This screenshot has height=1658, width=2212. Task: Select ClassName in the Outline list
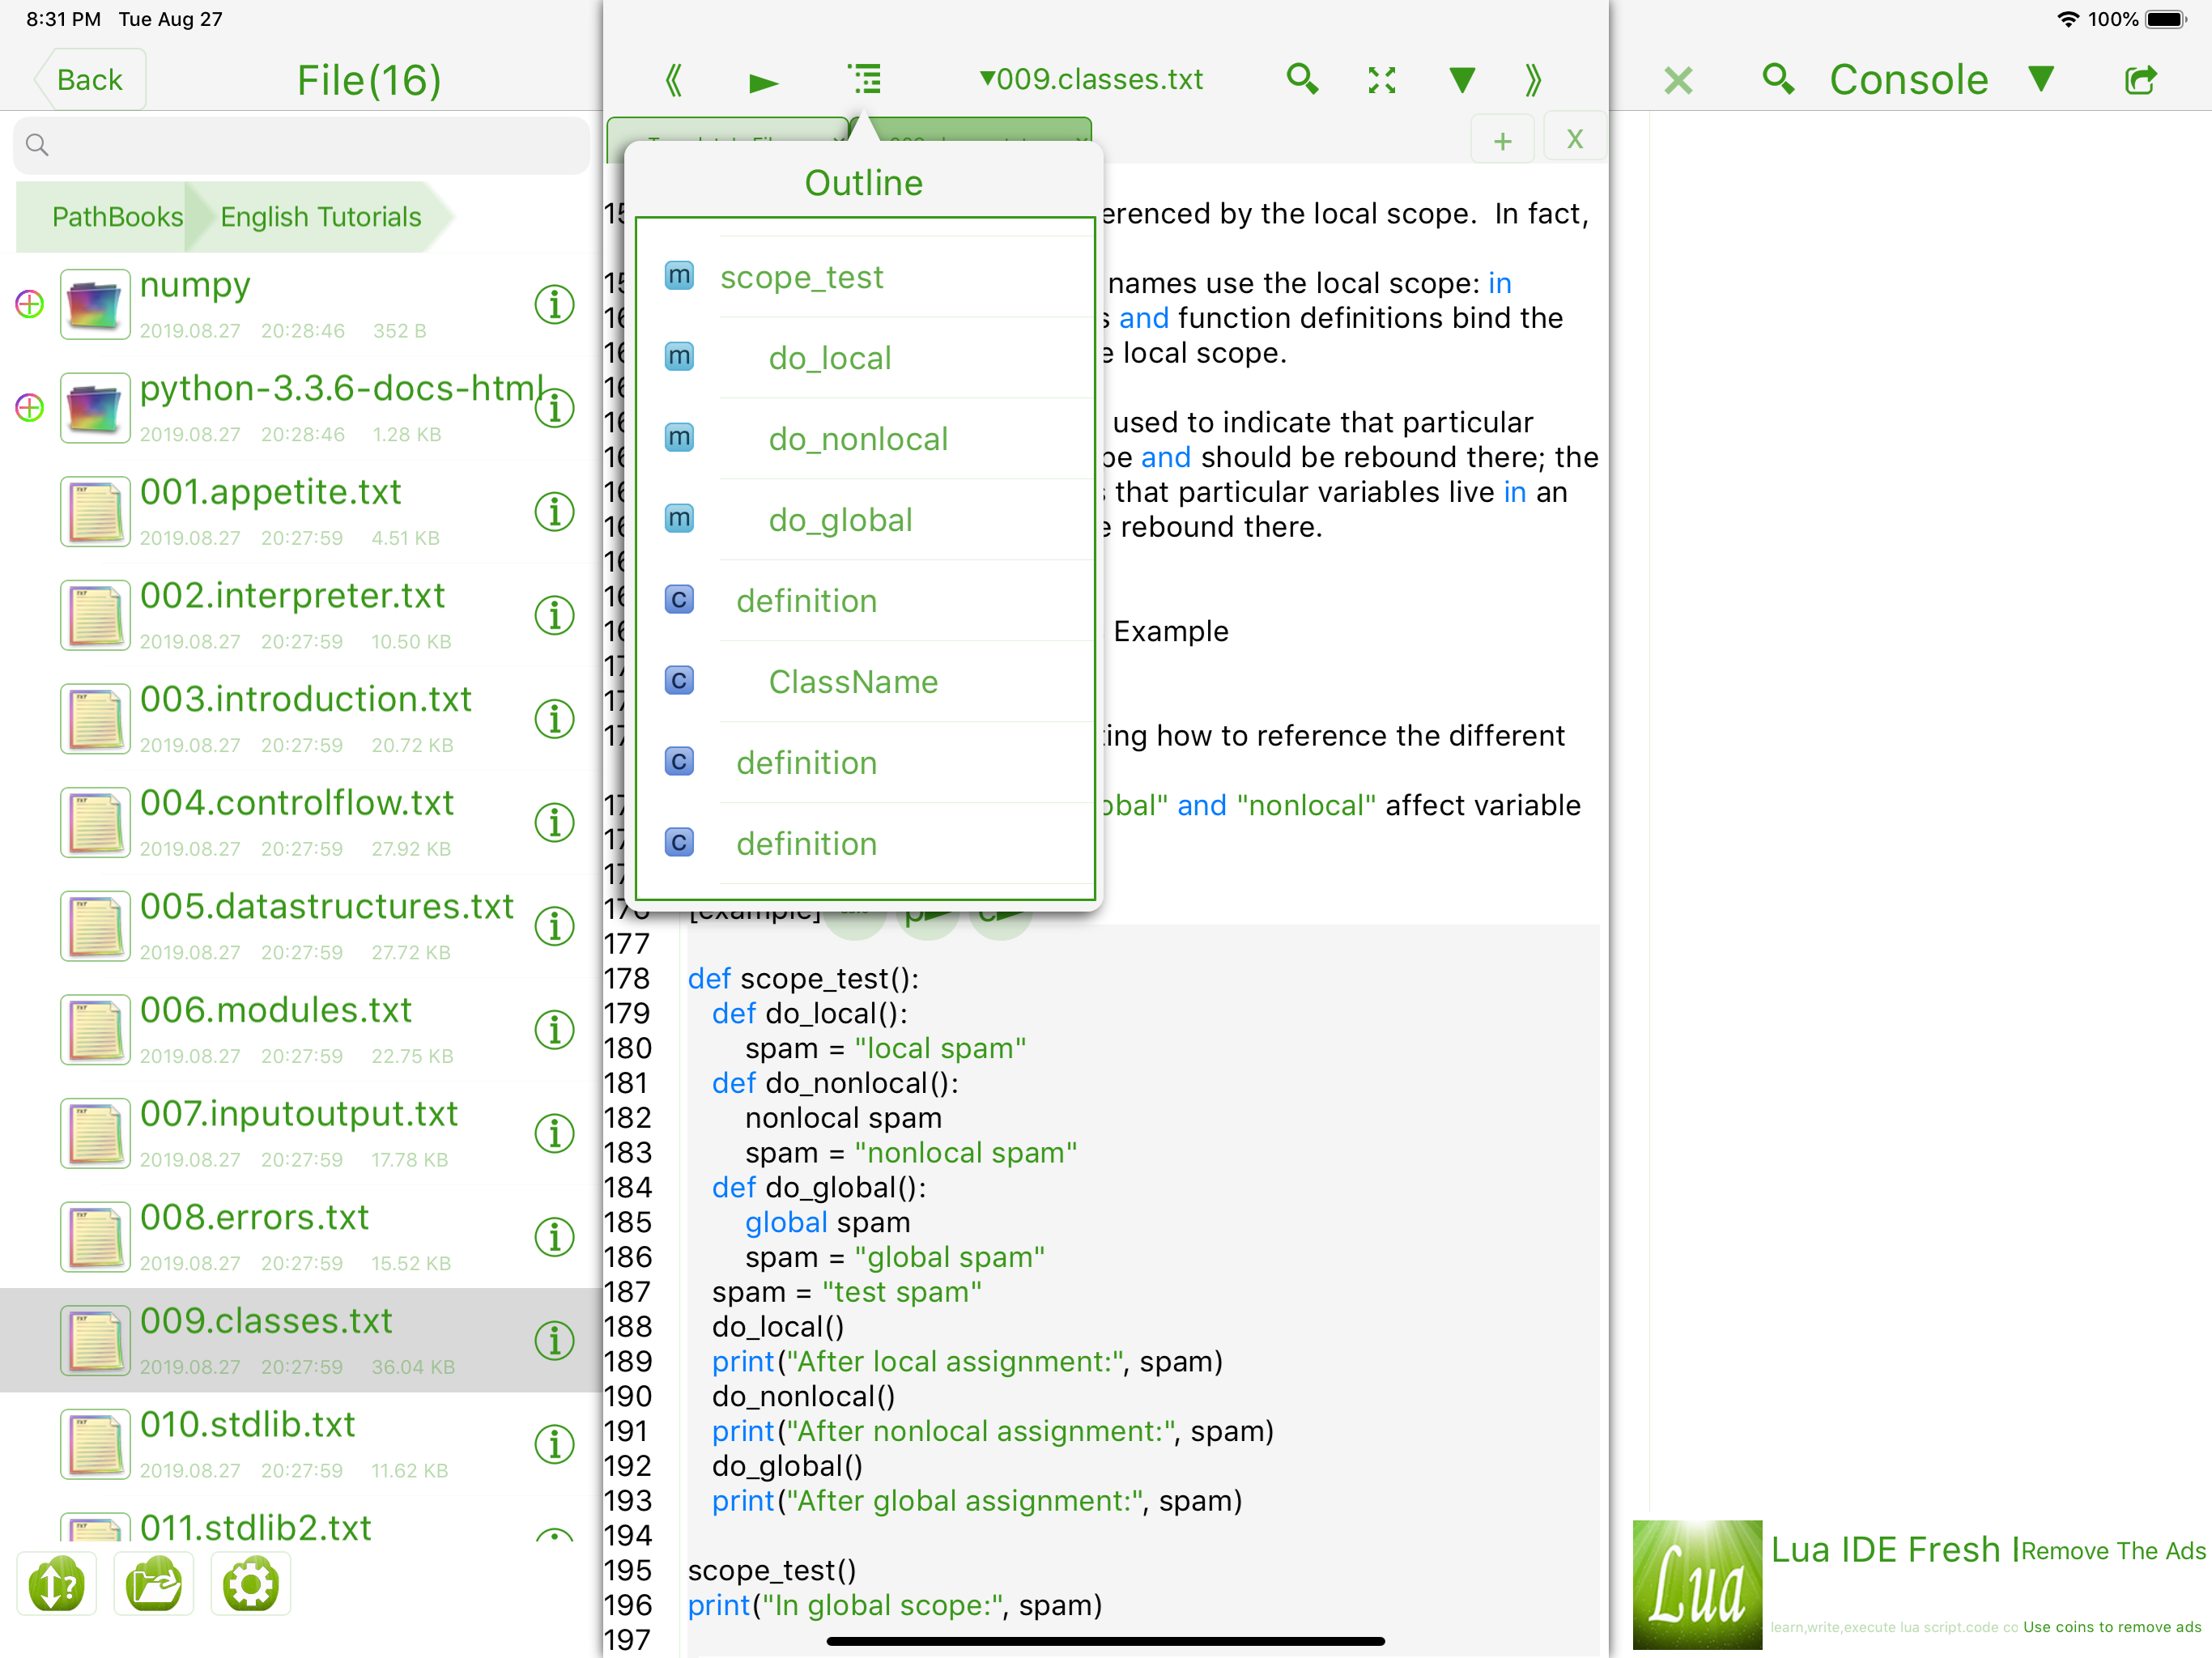coord(853,682)
